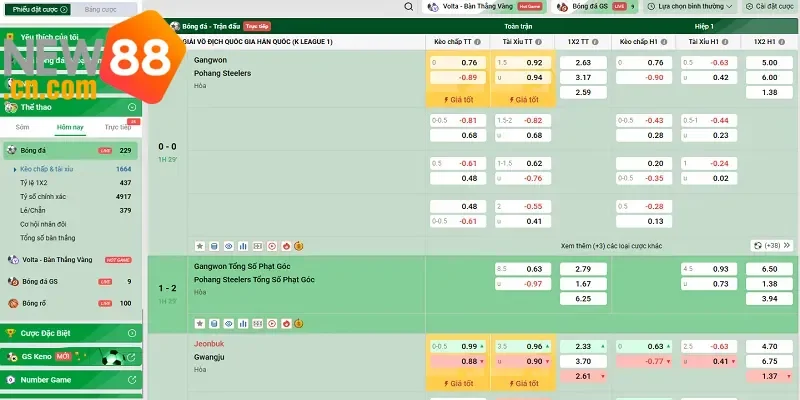Switch to the Sớm tab
Viewport: 800px width, 400px height.
pos(24,128)
